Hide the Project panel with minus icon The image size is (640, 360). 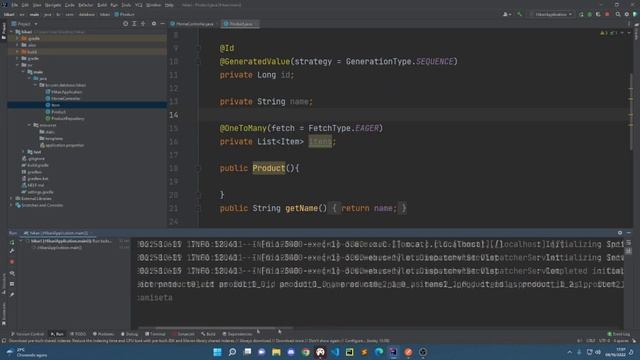point(162,24)
